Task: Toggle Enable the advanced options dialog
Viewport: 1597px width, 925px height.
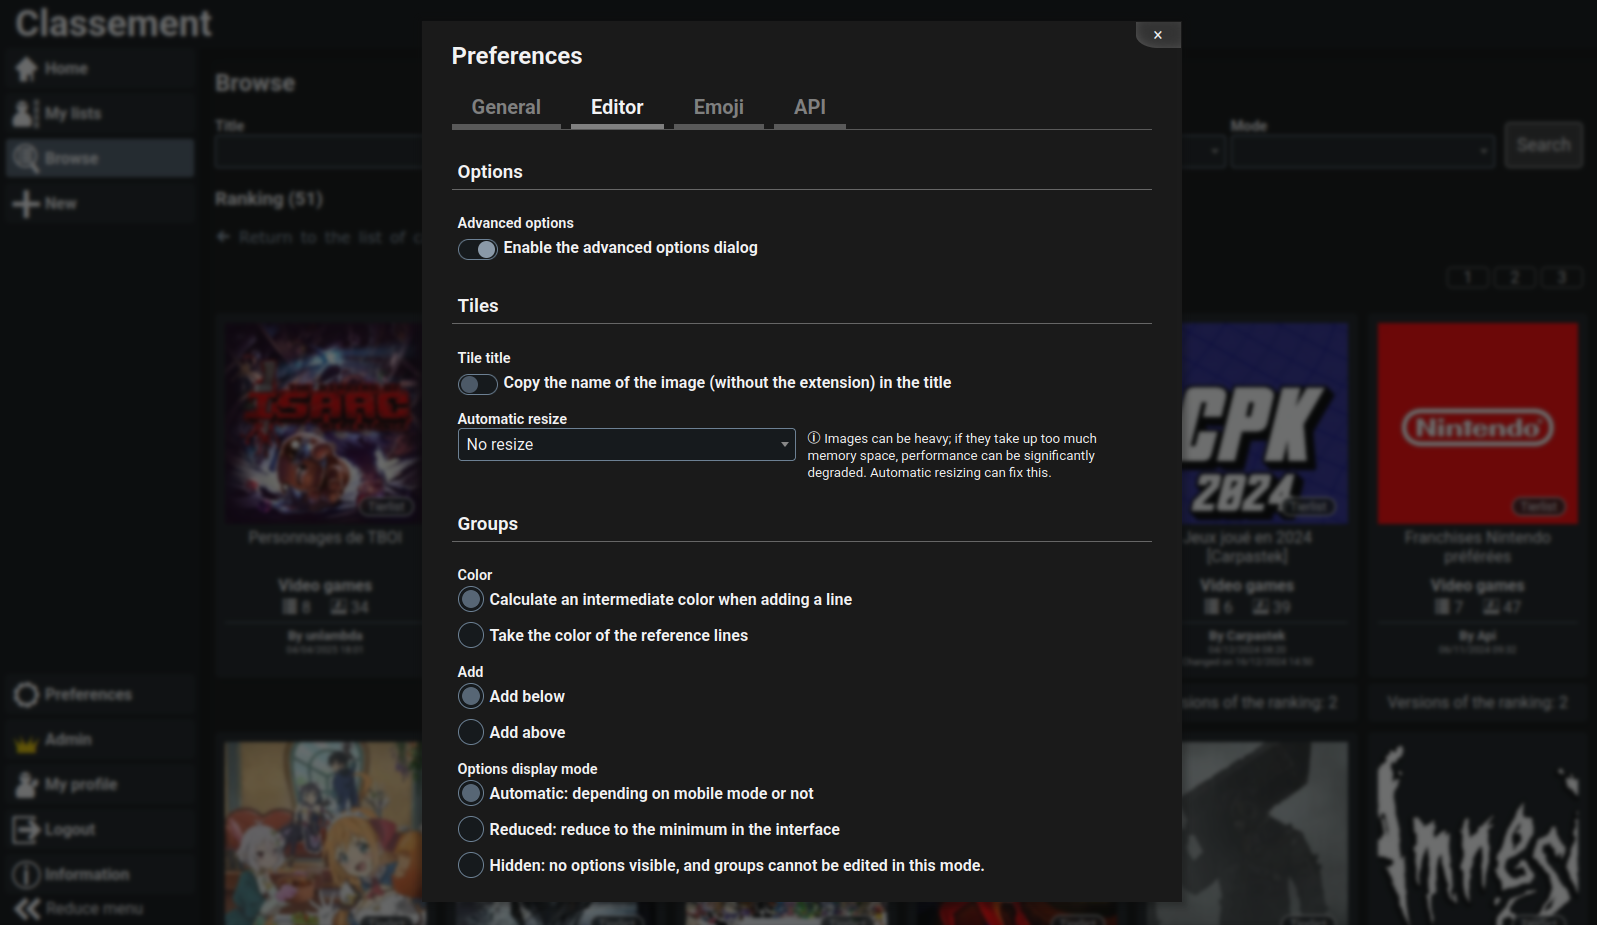Action: coord(478,249)
